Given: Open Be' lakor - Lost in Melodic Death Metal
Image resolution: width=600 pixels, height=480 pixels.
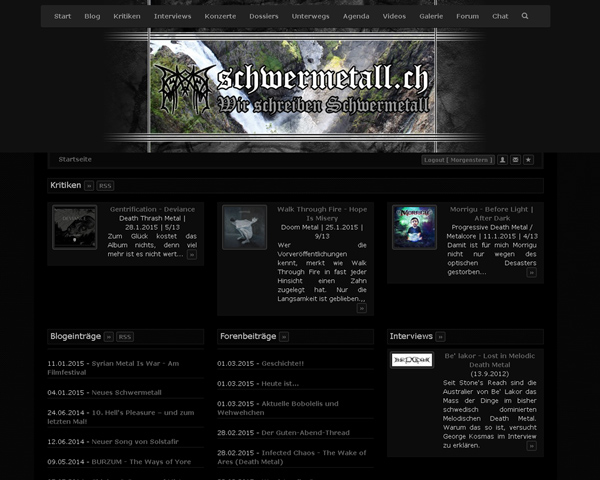Looking at the screenshot, I should (x=489, y=361).
